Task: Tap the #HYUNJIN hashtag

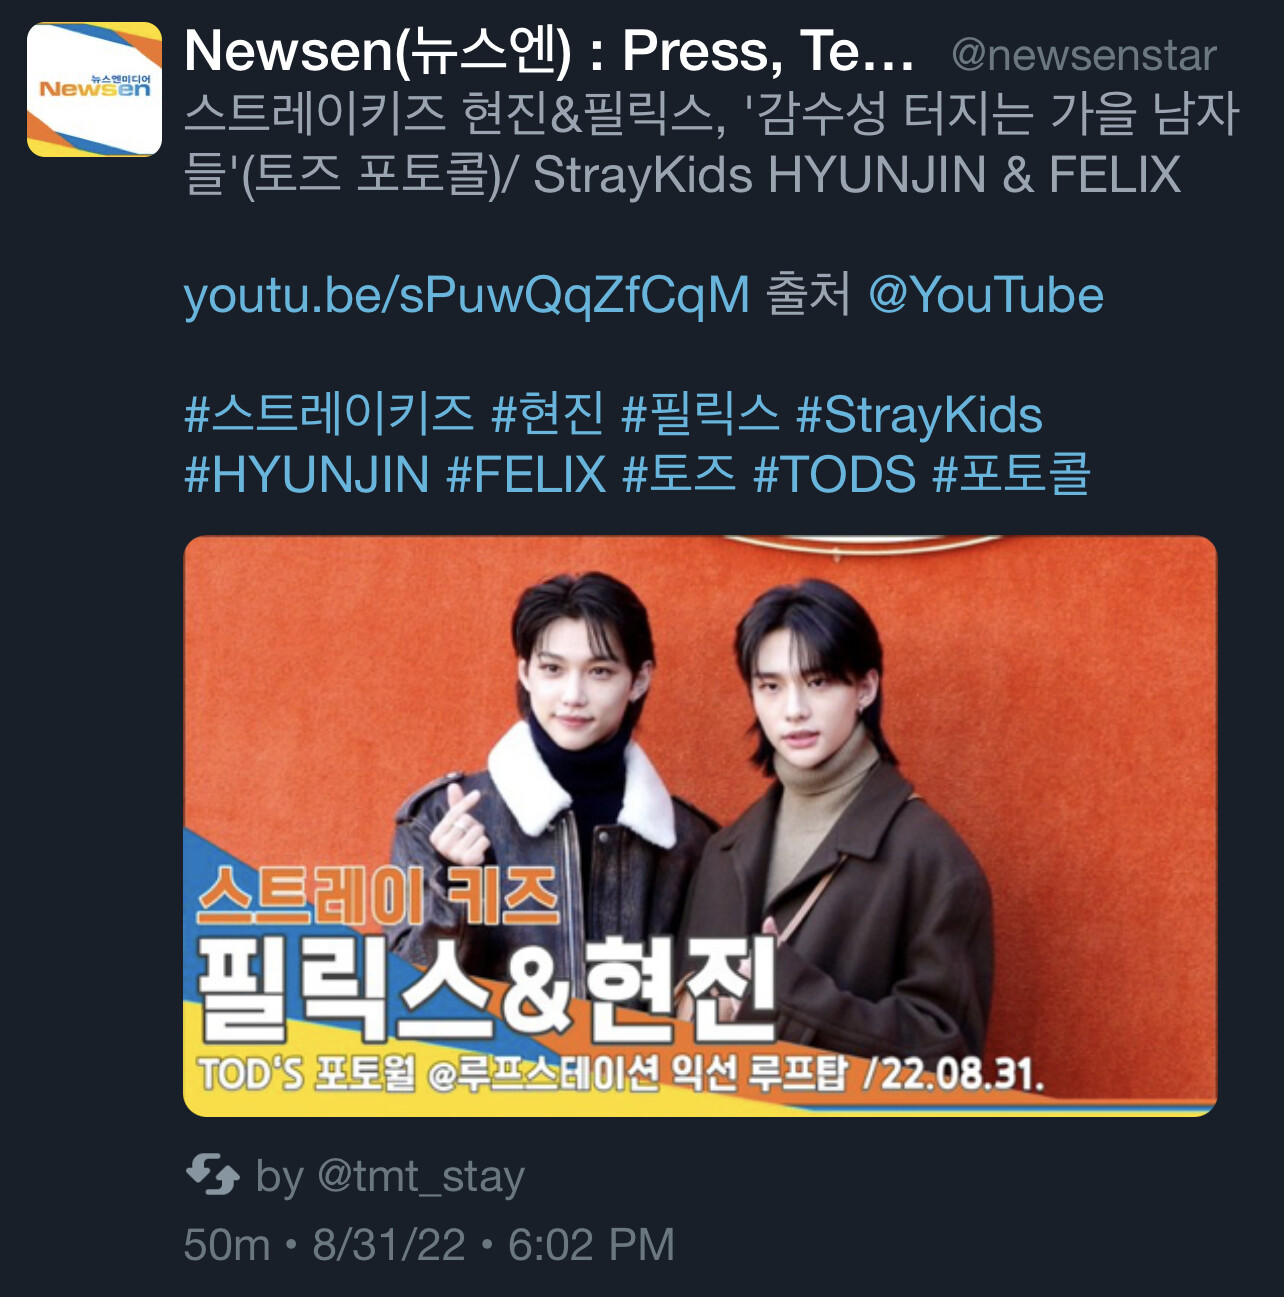Action: point(307,474)
